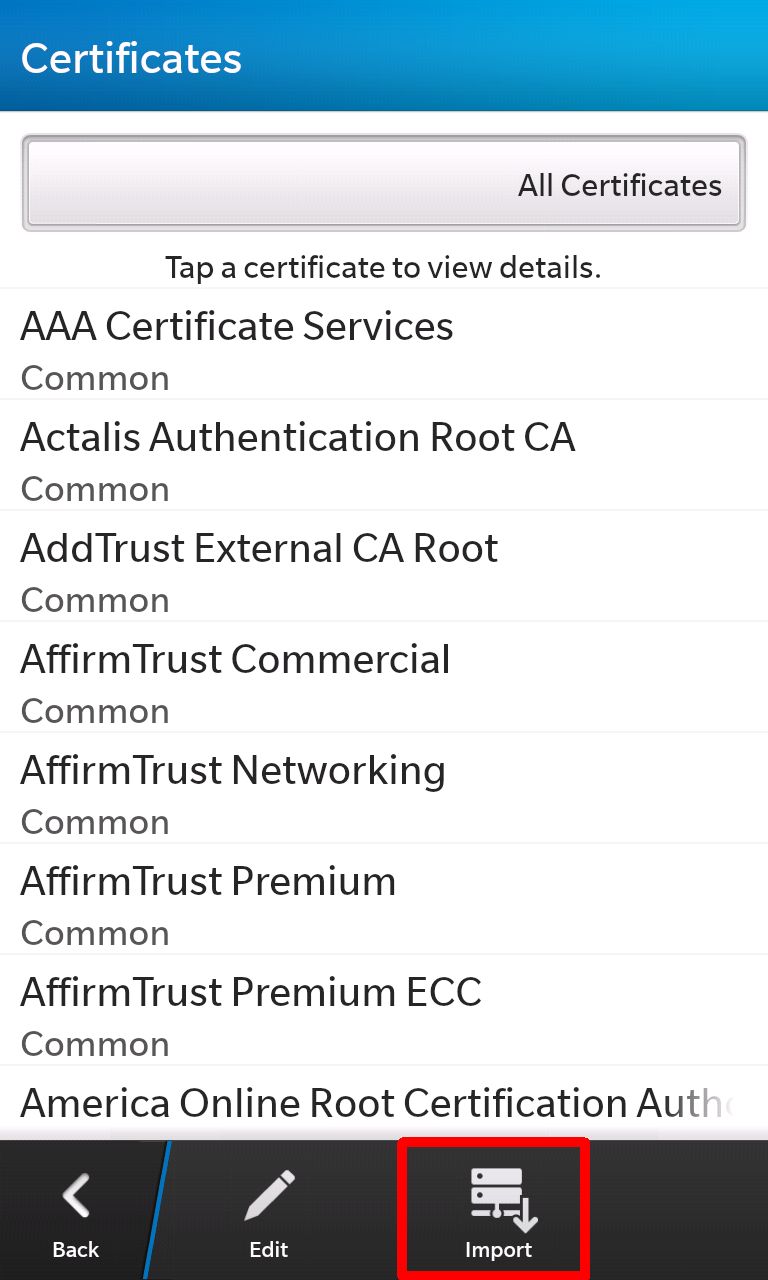Tap the Import label in action bar

click(x=498, y=1250)
